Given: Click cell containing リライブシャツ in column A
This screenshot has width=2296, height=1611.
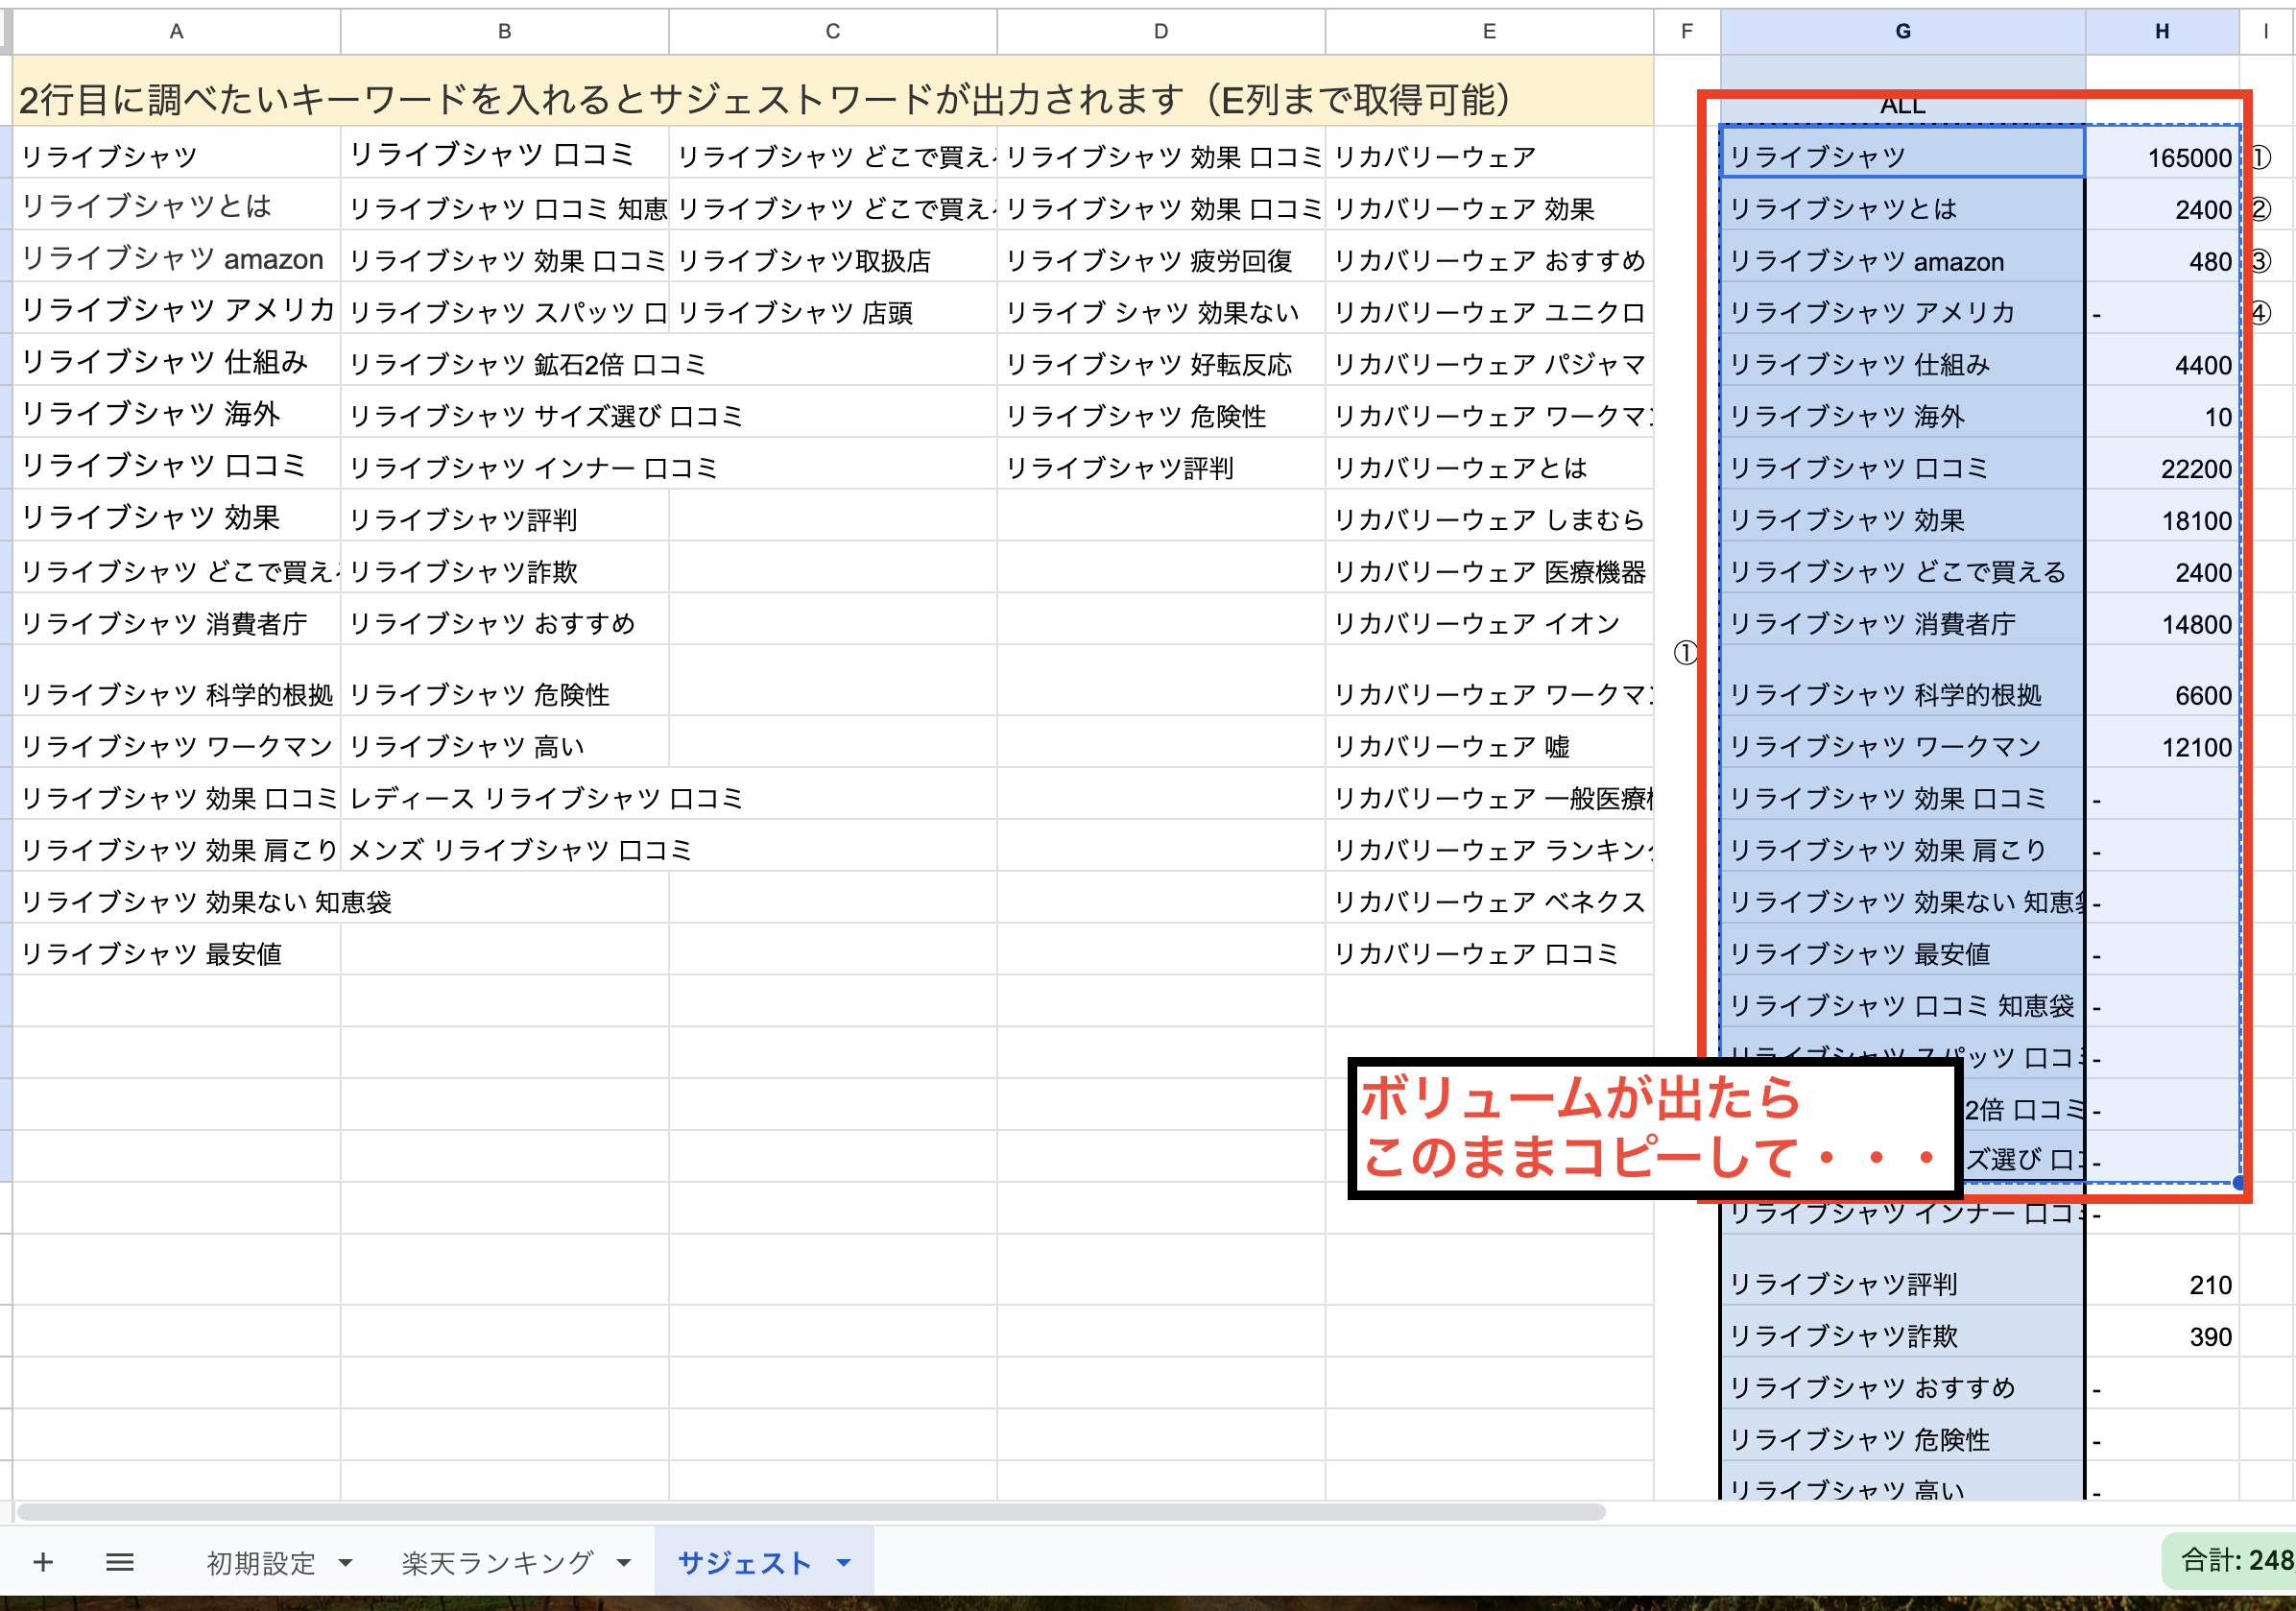Looking at the screenshot, I should (110, 156).
